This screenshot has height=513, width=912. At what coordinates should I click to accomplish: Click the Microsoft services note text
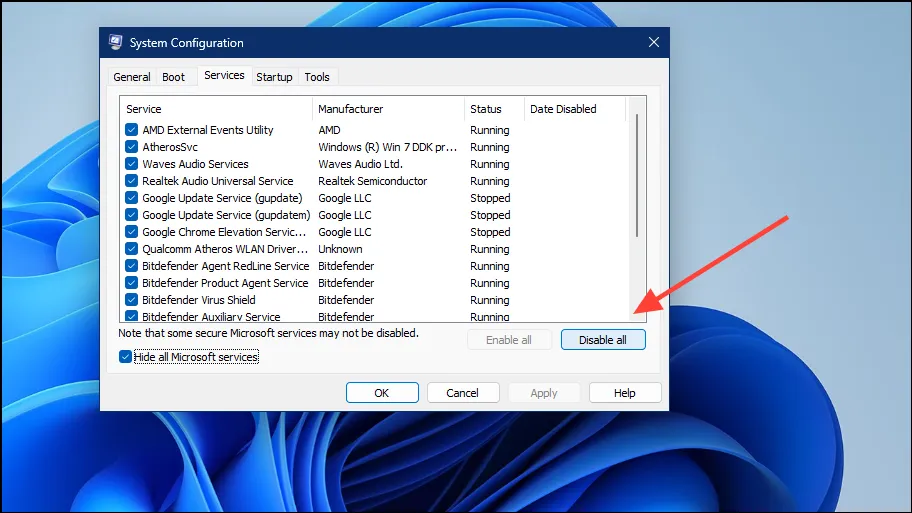268,333
